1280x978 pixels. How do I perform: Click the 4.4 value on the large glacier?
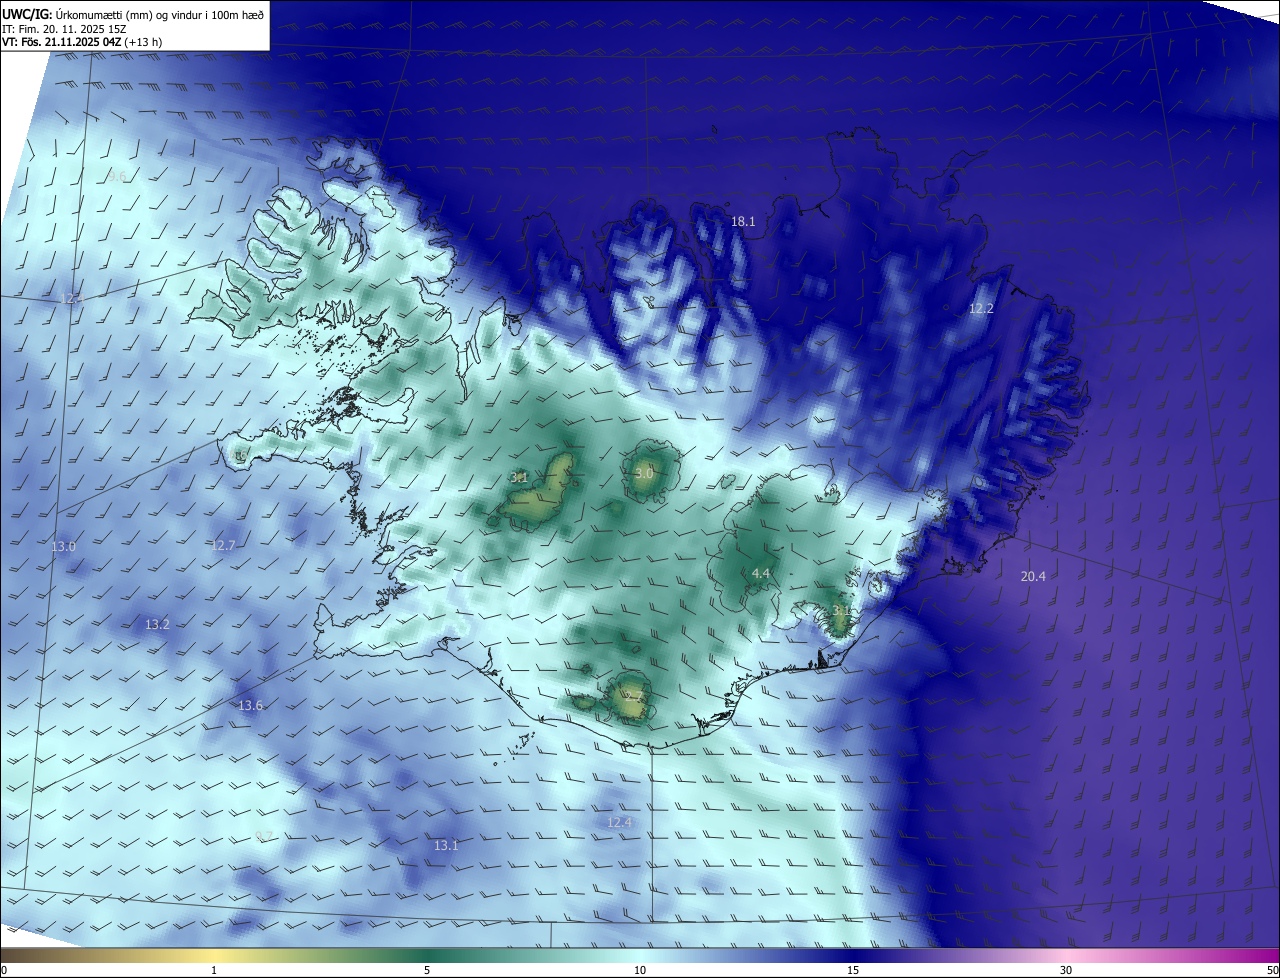tap(761, 573)
